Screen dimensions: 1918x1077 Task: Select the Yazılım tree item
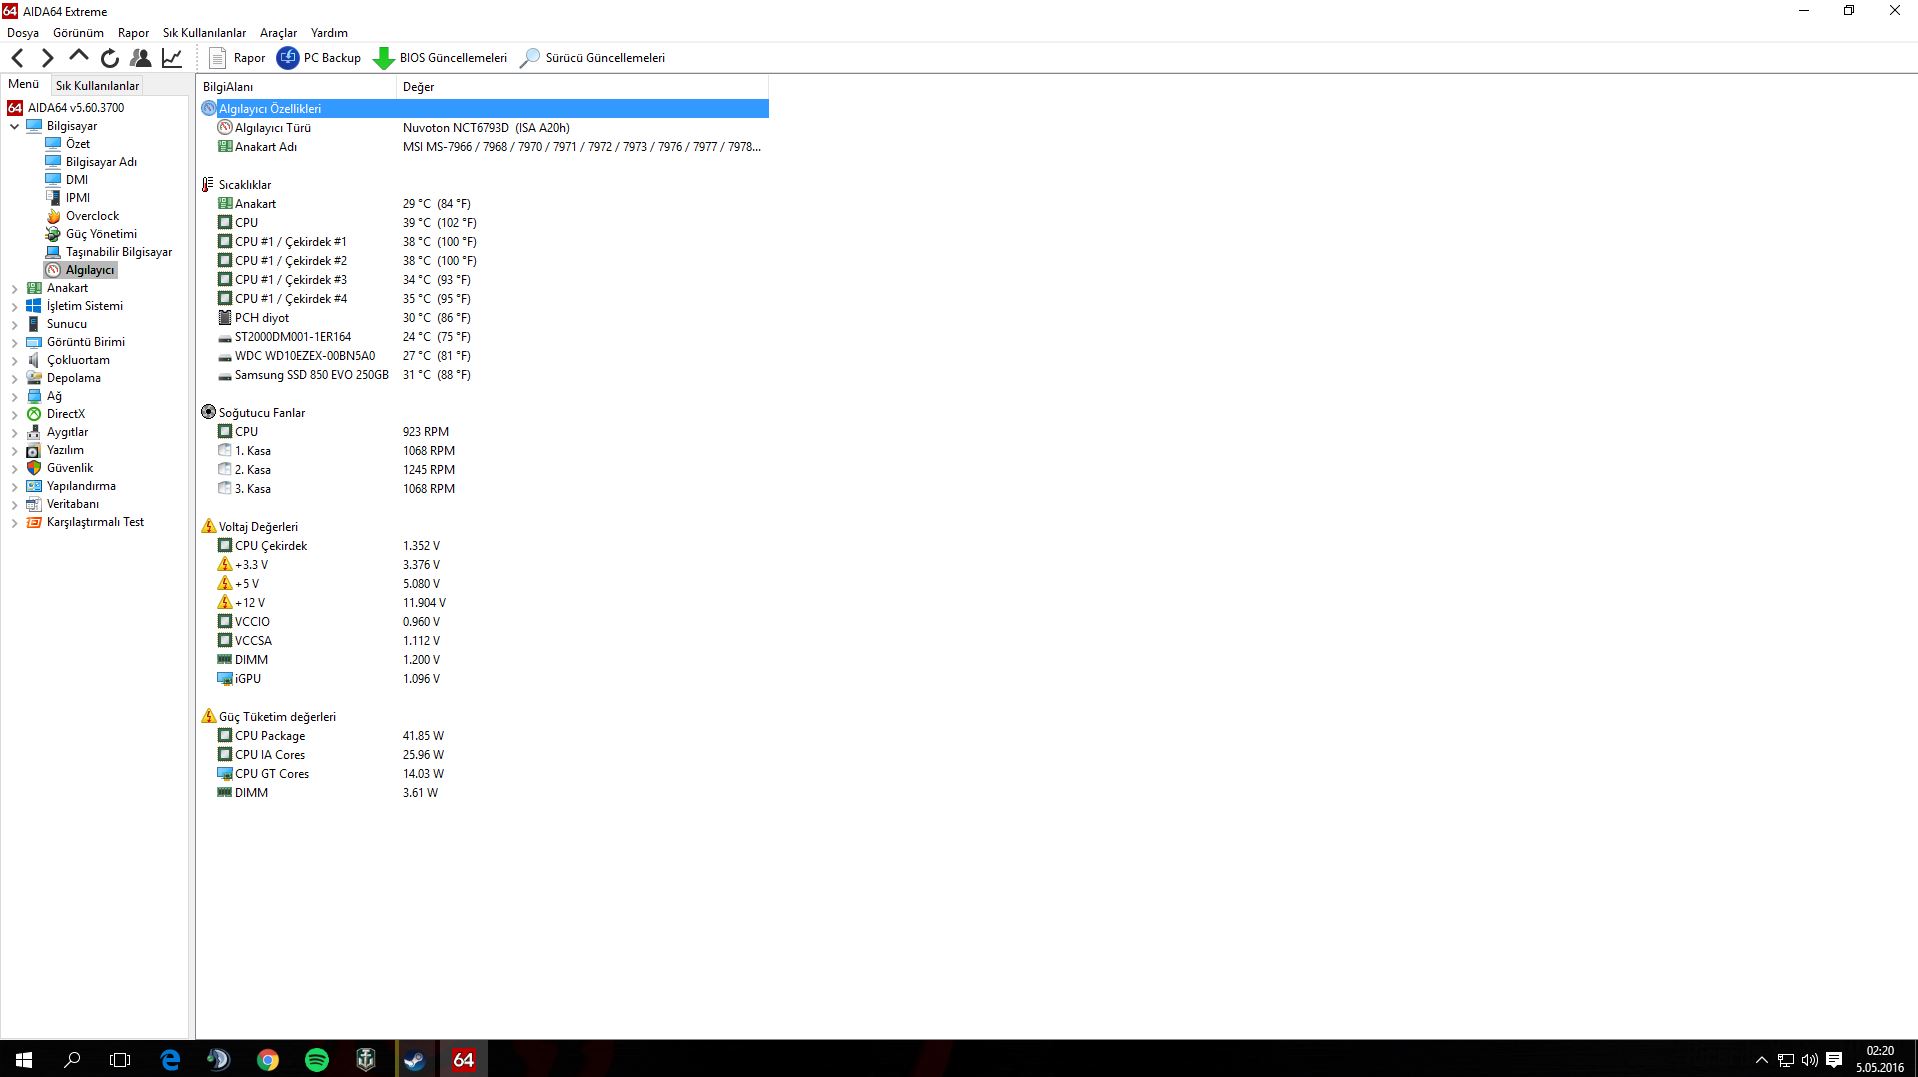click(x=65, y=450)
